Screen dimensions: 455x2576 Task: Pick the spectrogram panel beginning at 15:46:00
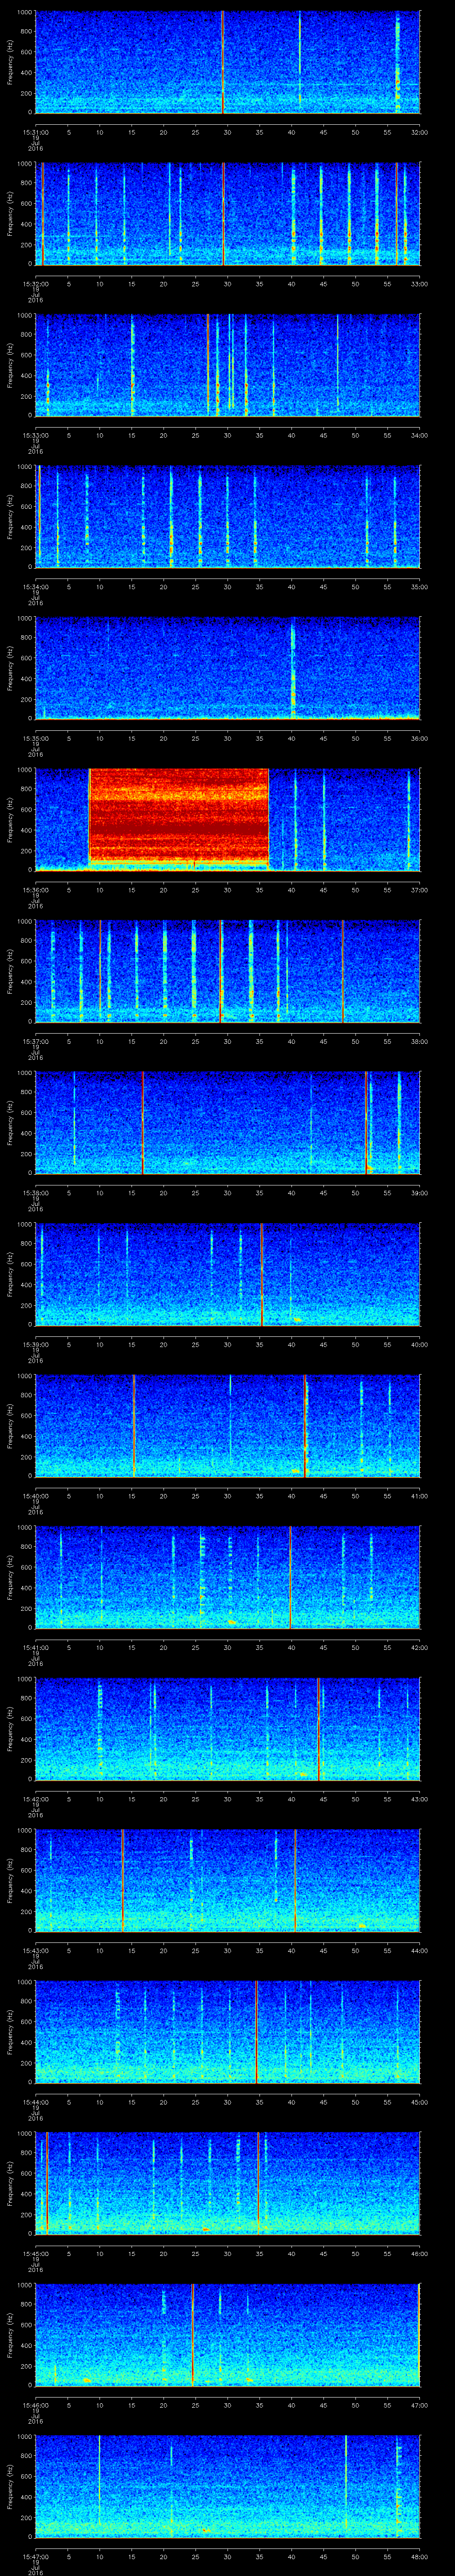[228, 2335]
